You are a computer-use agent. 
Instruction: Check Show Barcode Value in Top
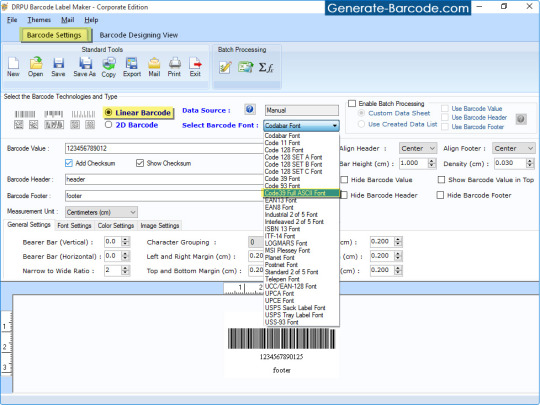[441, 179]
